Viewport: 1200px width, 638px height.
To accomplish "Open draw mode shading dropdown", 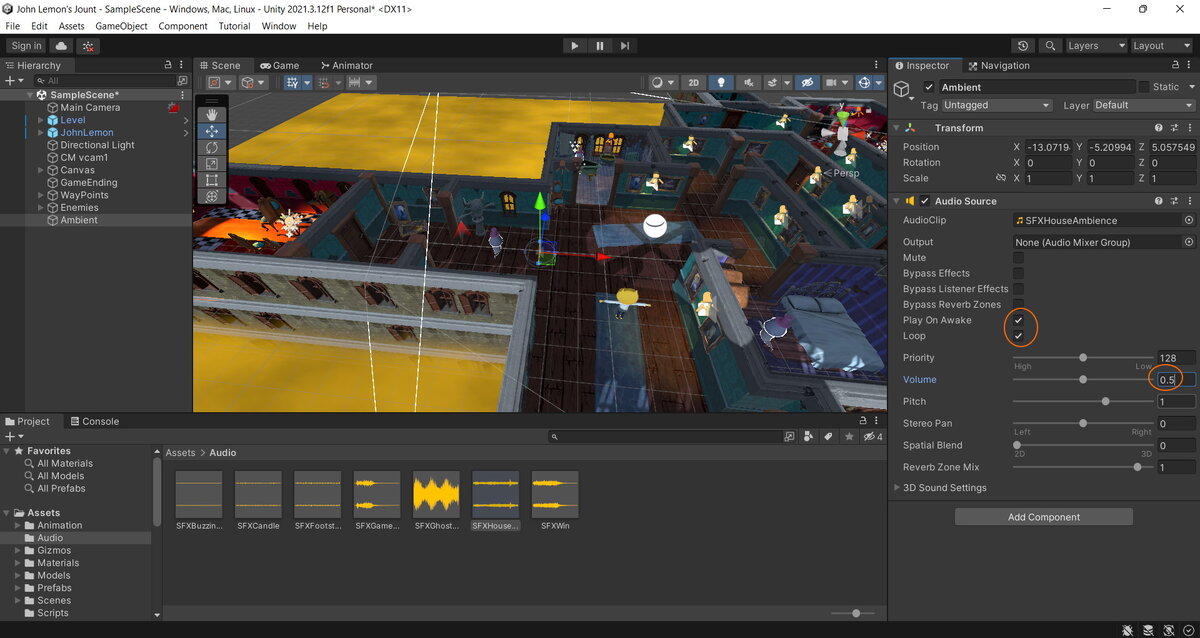I will 661,83.
